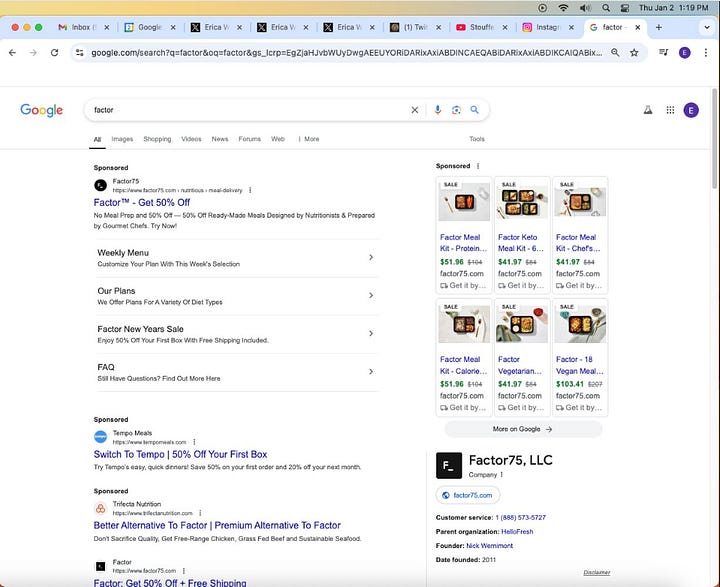Call customer service number 1 (888) 573-5727
Image resolution: width=720 pixels, height=587 pixels.
click(x=520, y=518)
